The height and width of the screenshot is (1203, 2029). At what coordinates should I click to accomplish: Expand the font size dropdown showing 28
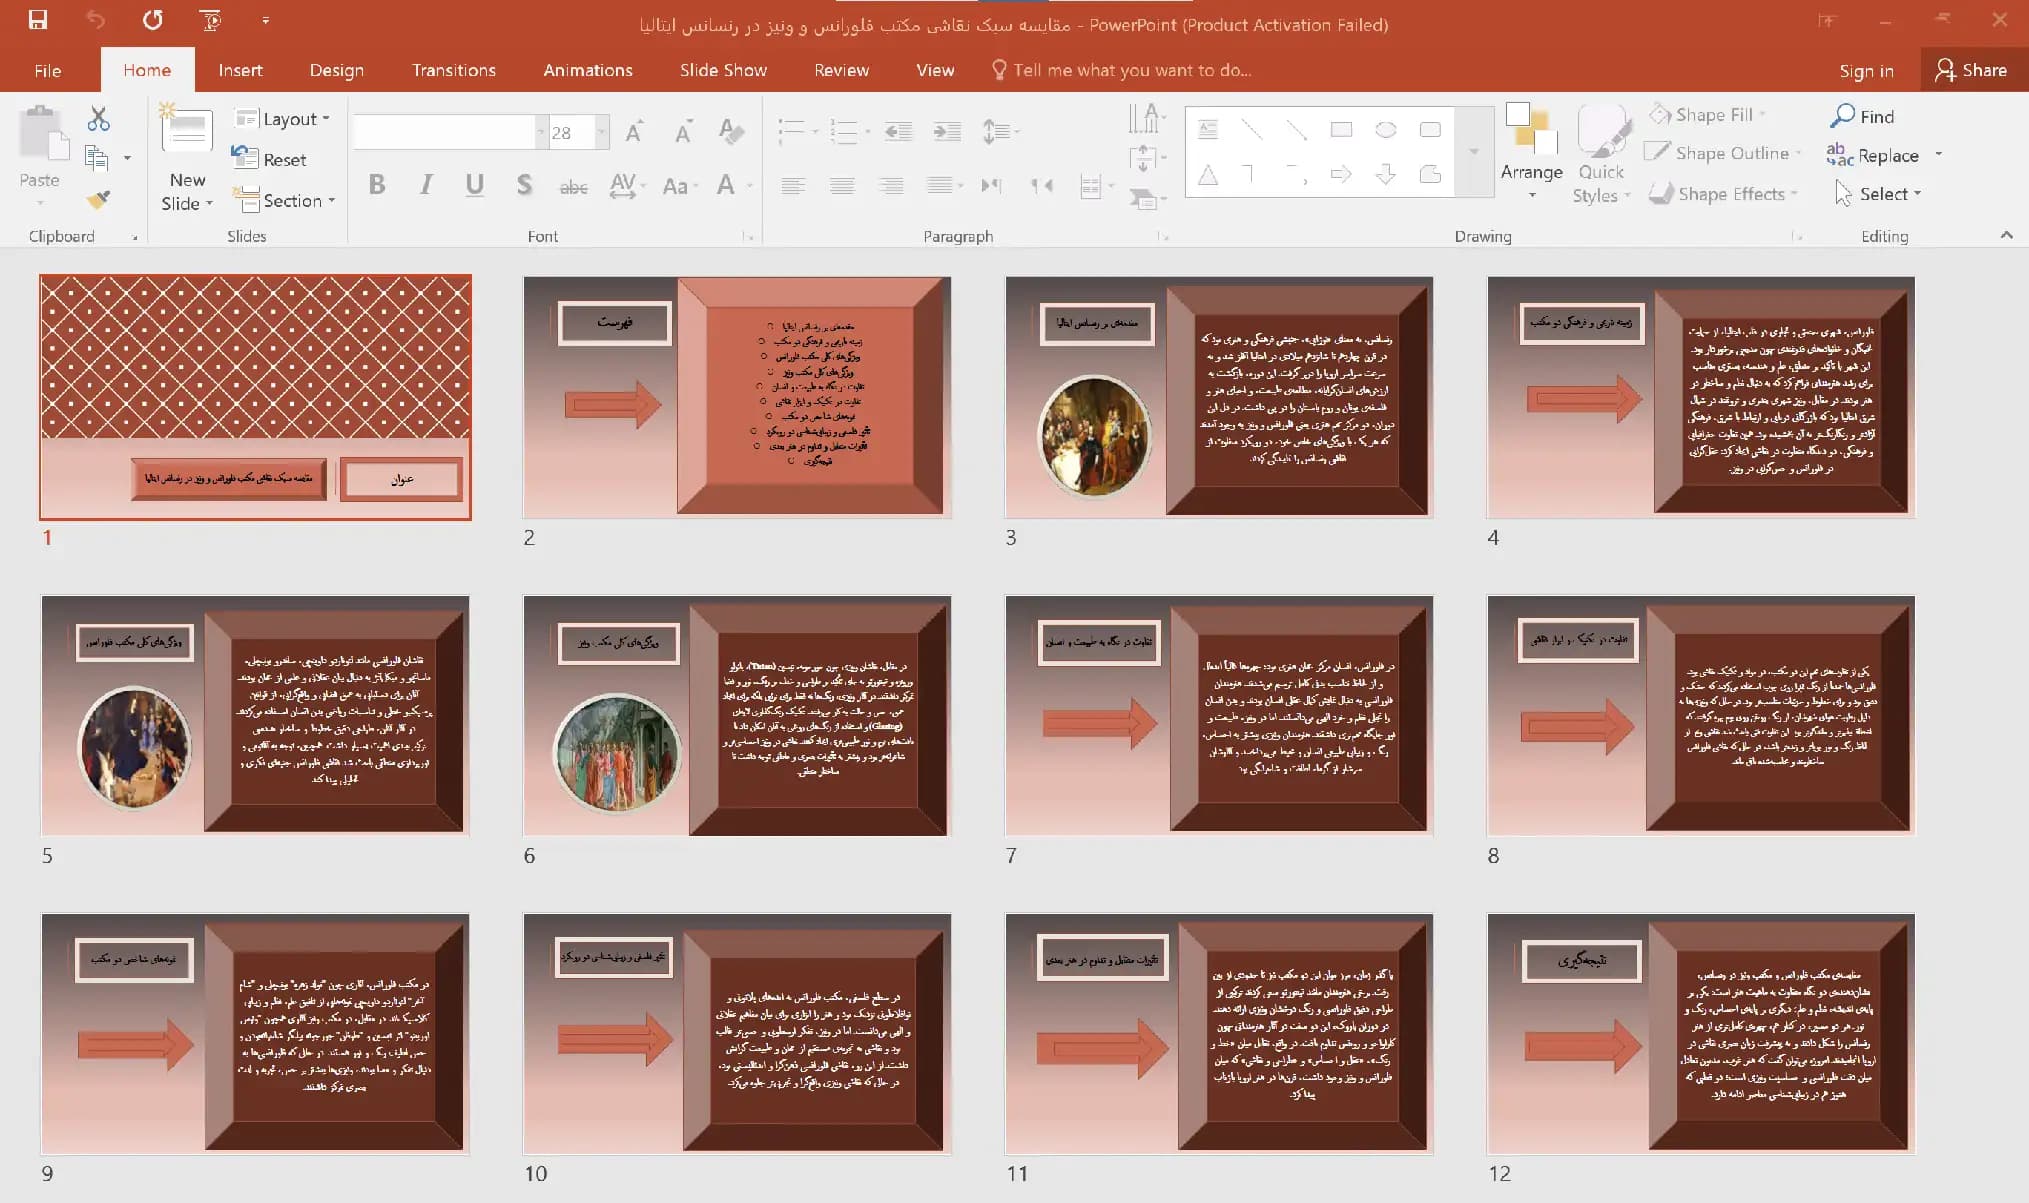pyautogui.click(x=601, y=132)
